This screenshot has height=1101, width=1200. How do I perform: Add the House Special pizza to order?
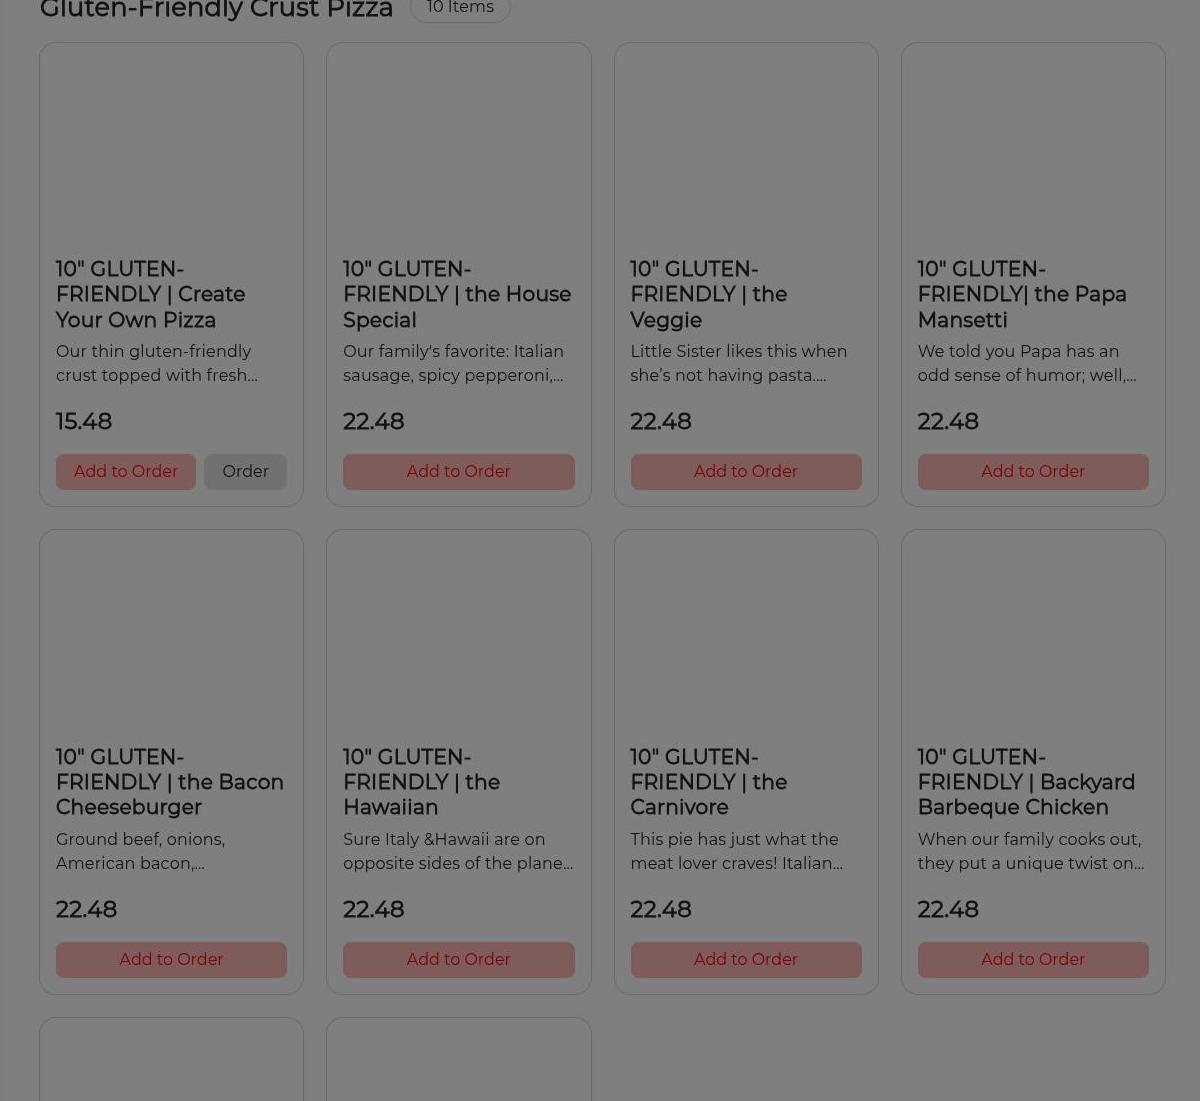[x=458, y=471]
